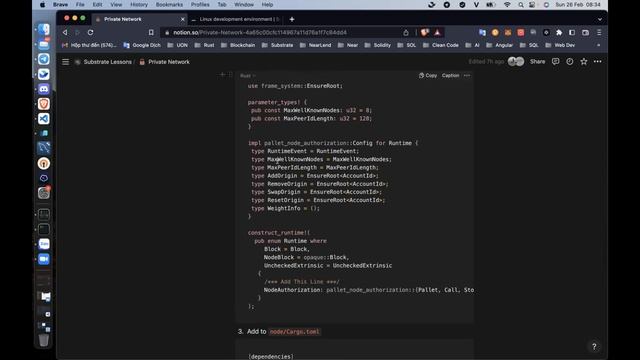This screenshot has width=640, height=360.
Task: Expand the bookmarks overflow chevron
Action: click(x=598, y=45)
